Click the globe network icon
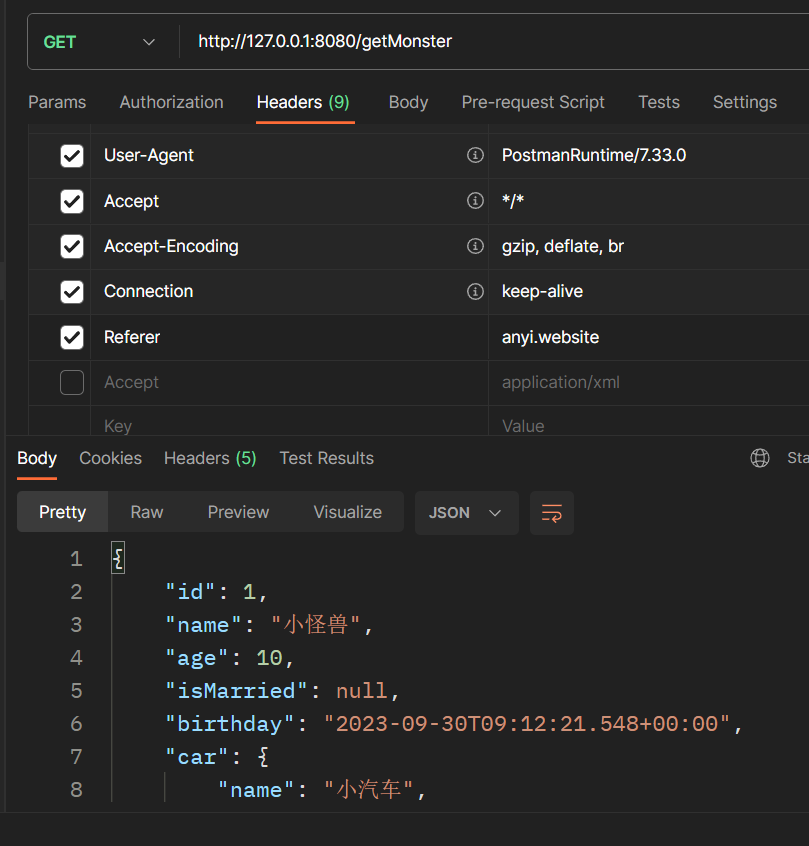 click(x=760, y=458)
